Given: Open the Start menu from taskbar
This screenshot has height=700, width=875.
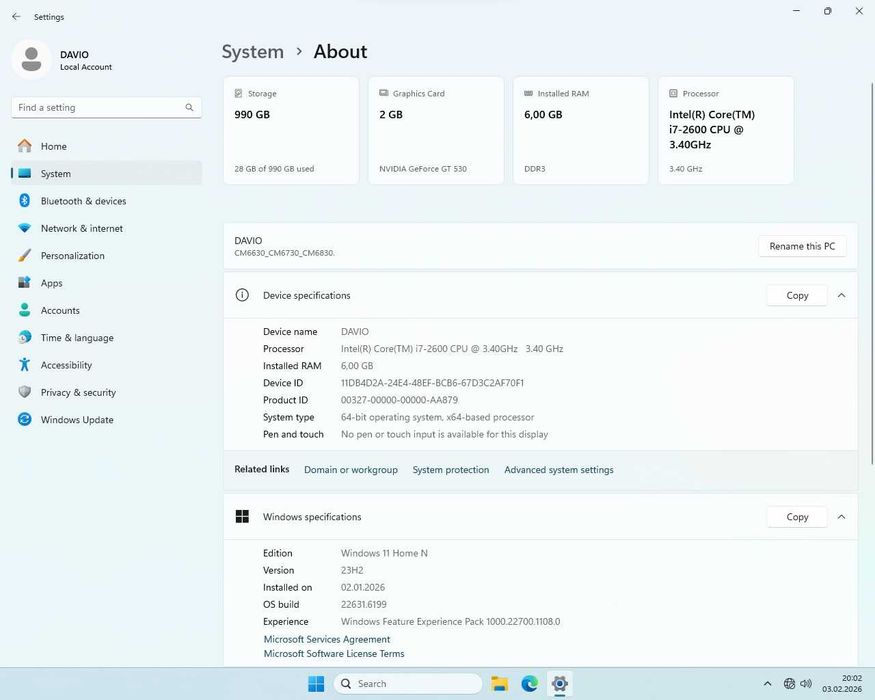Looking at the screenshot, I should 316,683.
